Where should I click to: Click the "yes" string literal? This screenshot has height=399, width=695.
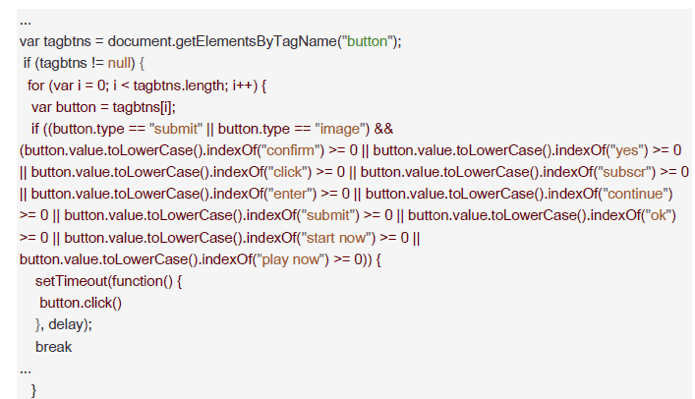(x=627, y=150)
